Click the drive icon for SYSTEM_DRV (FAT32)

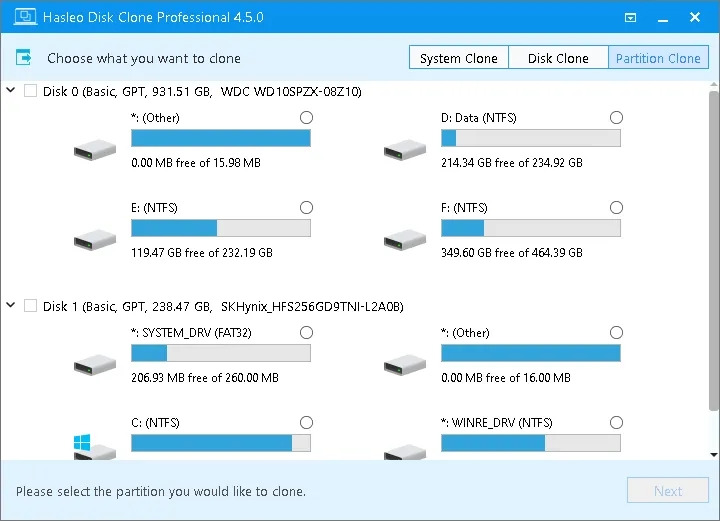click(95, 365)
